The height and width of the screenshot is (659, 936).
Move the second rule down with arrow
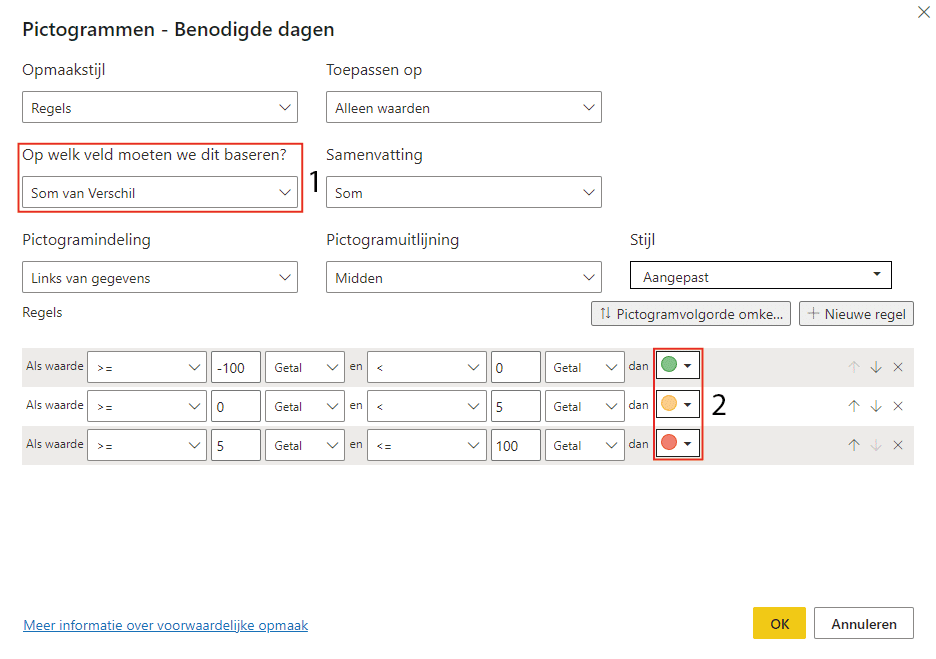click(876, 406)
